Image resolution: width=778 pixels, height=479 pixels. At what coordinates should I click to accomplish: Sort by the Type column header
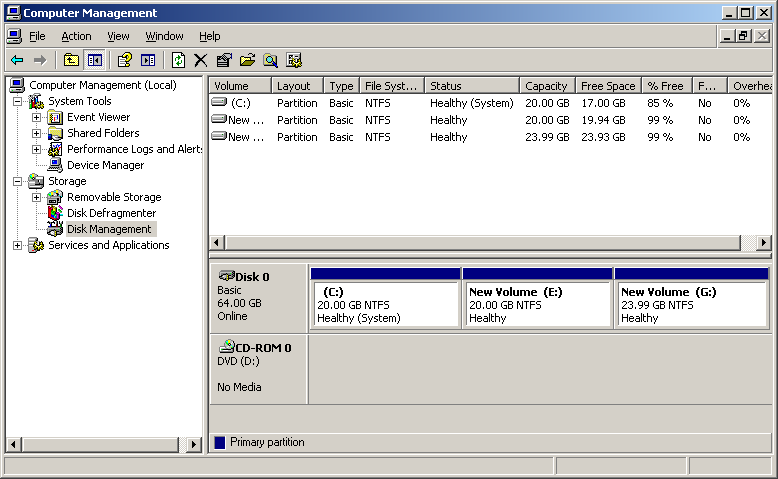(x=341, y=86)
